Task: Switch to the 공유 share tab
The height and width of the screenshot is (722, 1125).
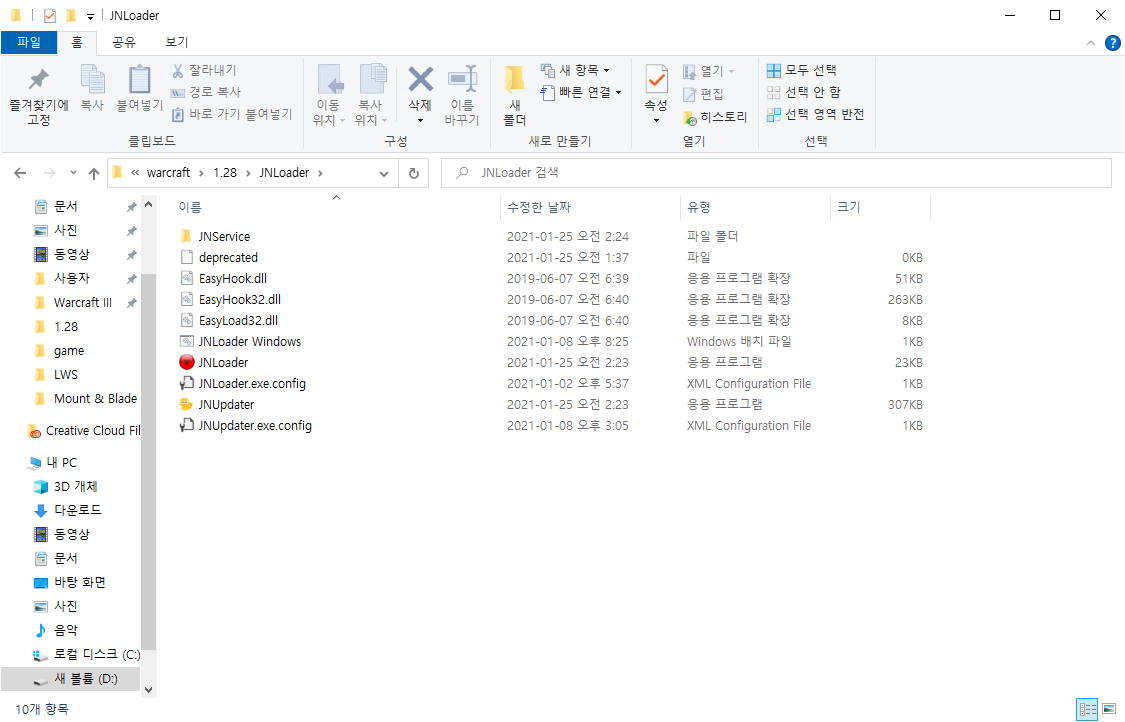Action: (x=124, y=42)
